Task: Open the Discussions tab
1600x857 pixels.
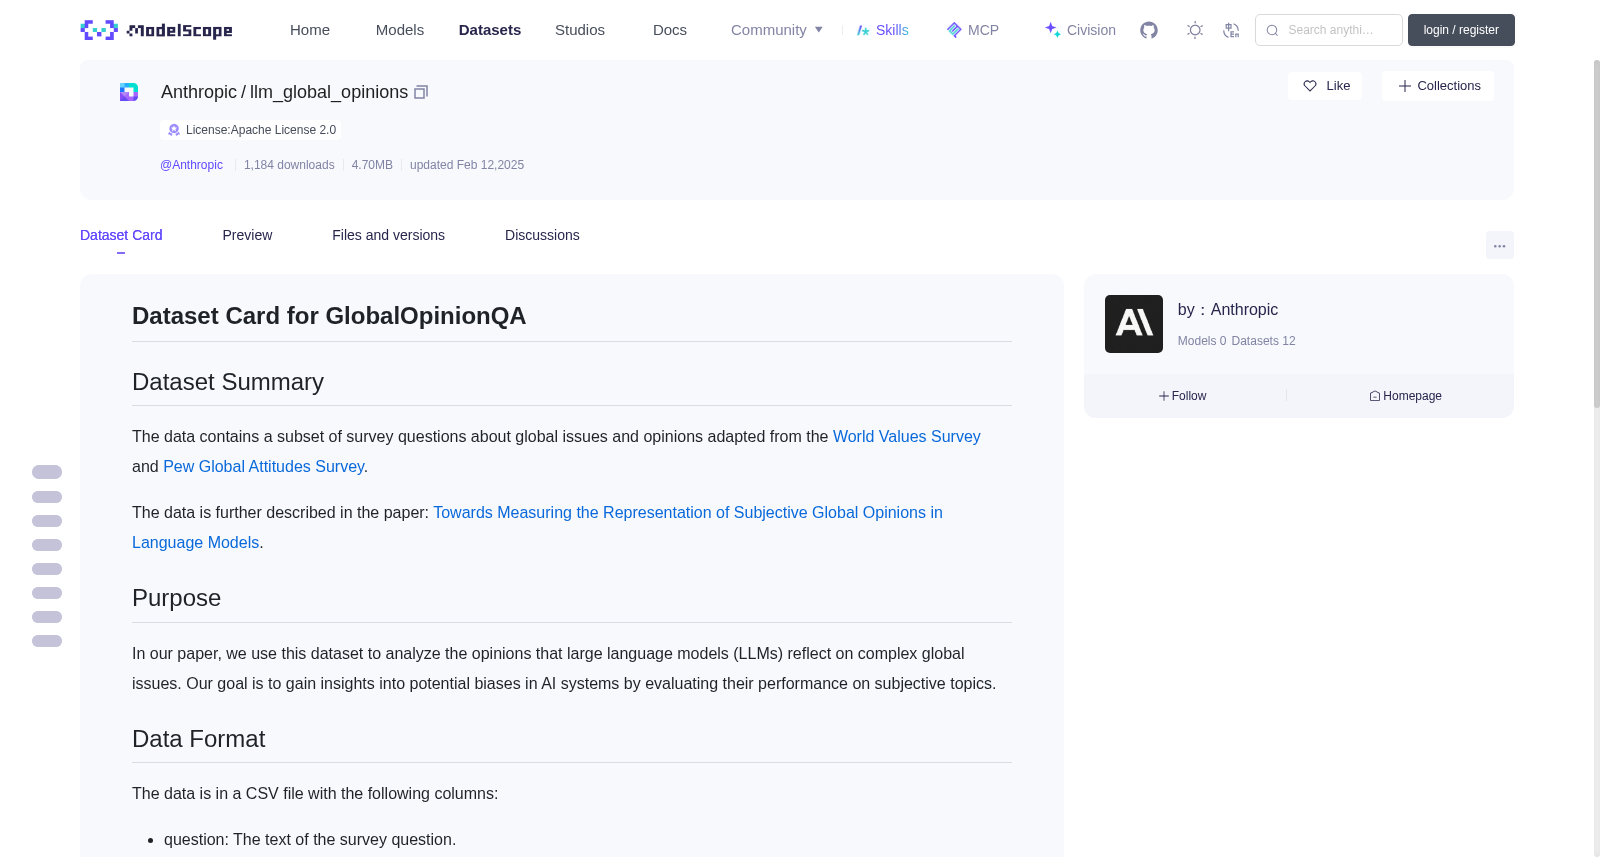Action: click(542, 235)
